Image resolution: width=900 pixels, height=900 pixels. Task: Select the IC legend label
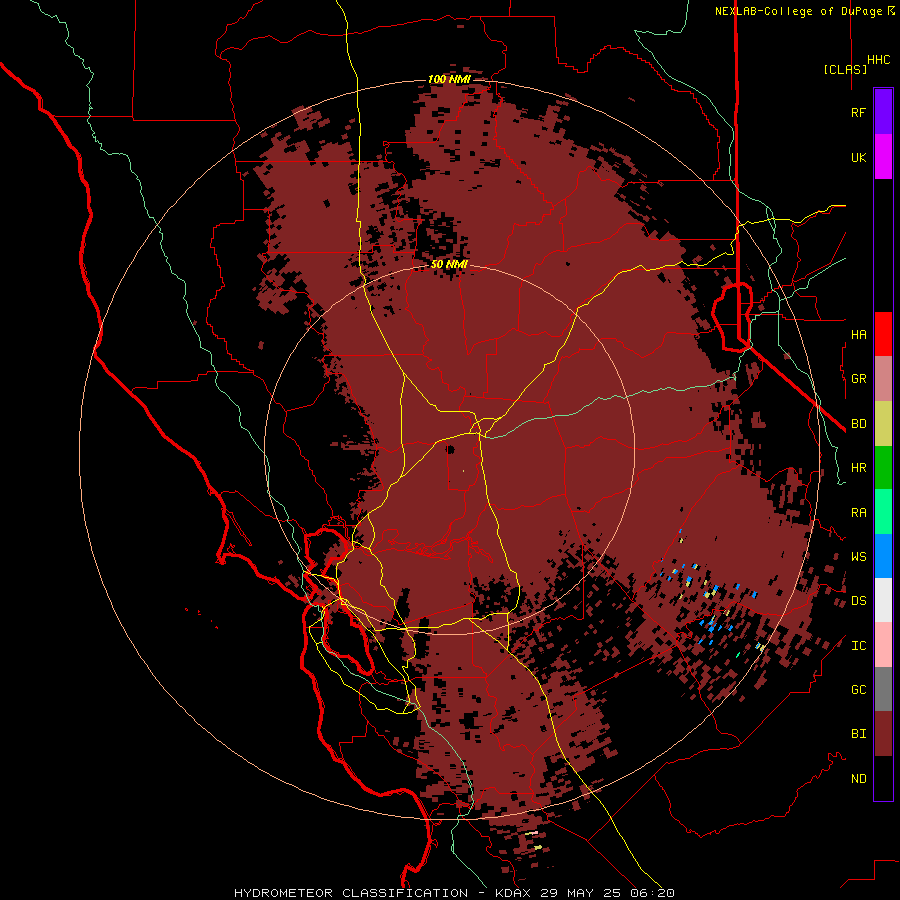click(x=858, y=645)
